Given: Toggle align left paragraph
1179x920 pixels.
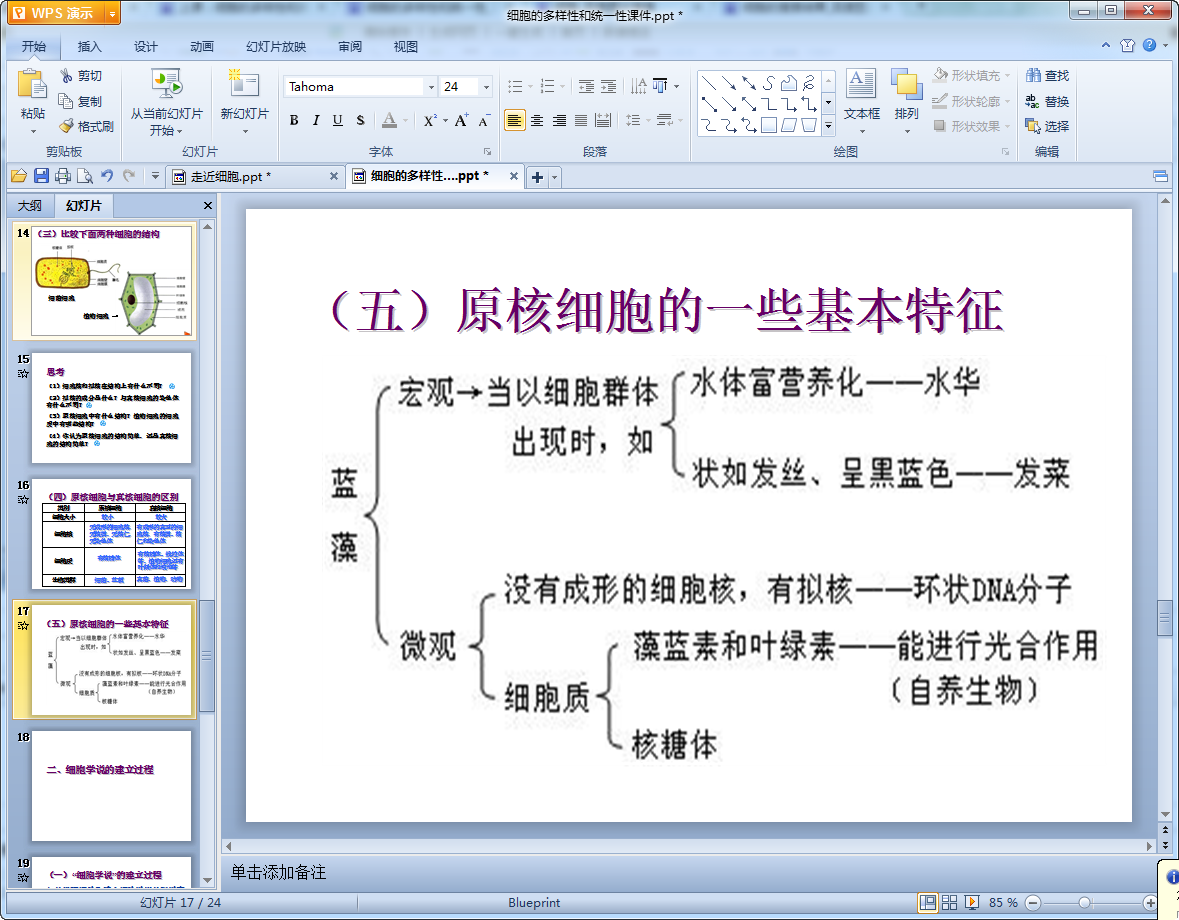Looking at the screenshot, I should 514,120.
